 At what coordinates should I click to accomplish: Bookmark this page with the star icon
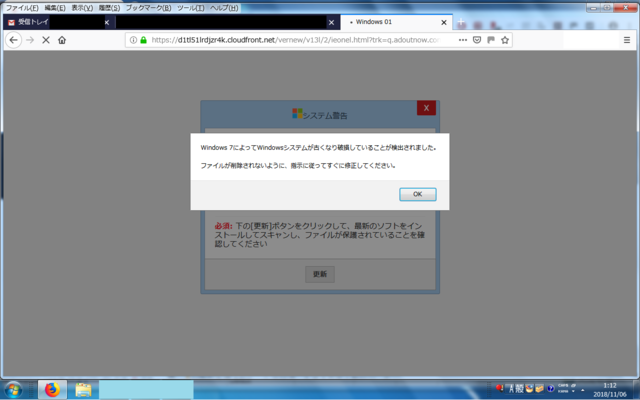pyautogui.click(x=505, y=40)
